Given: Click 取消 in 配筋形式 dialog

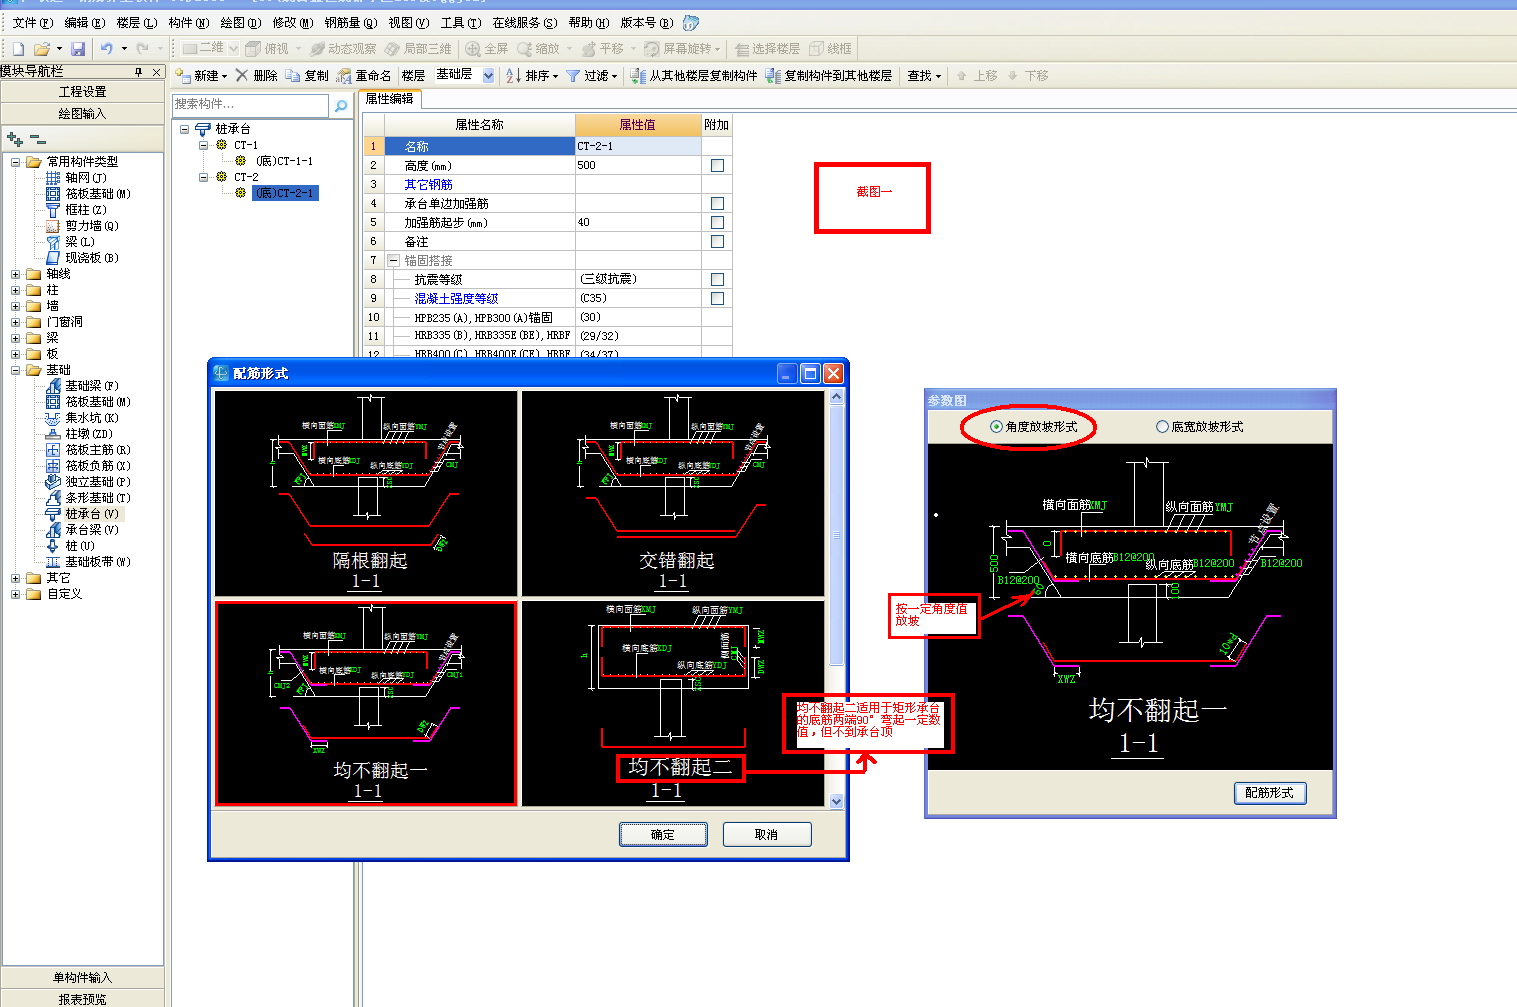Looking at the screenshot, I should [767, 834].
